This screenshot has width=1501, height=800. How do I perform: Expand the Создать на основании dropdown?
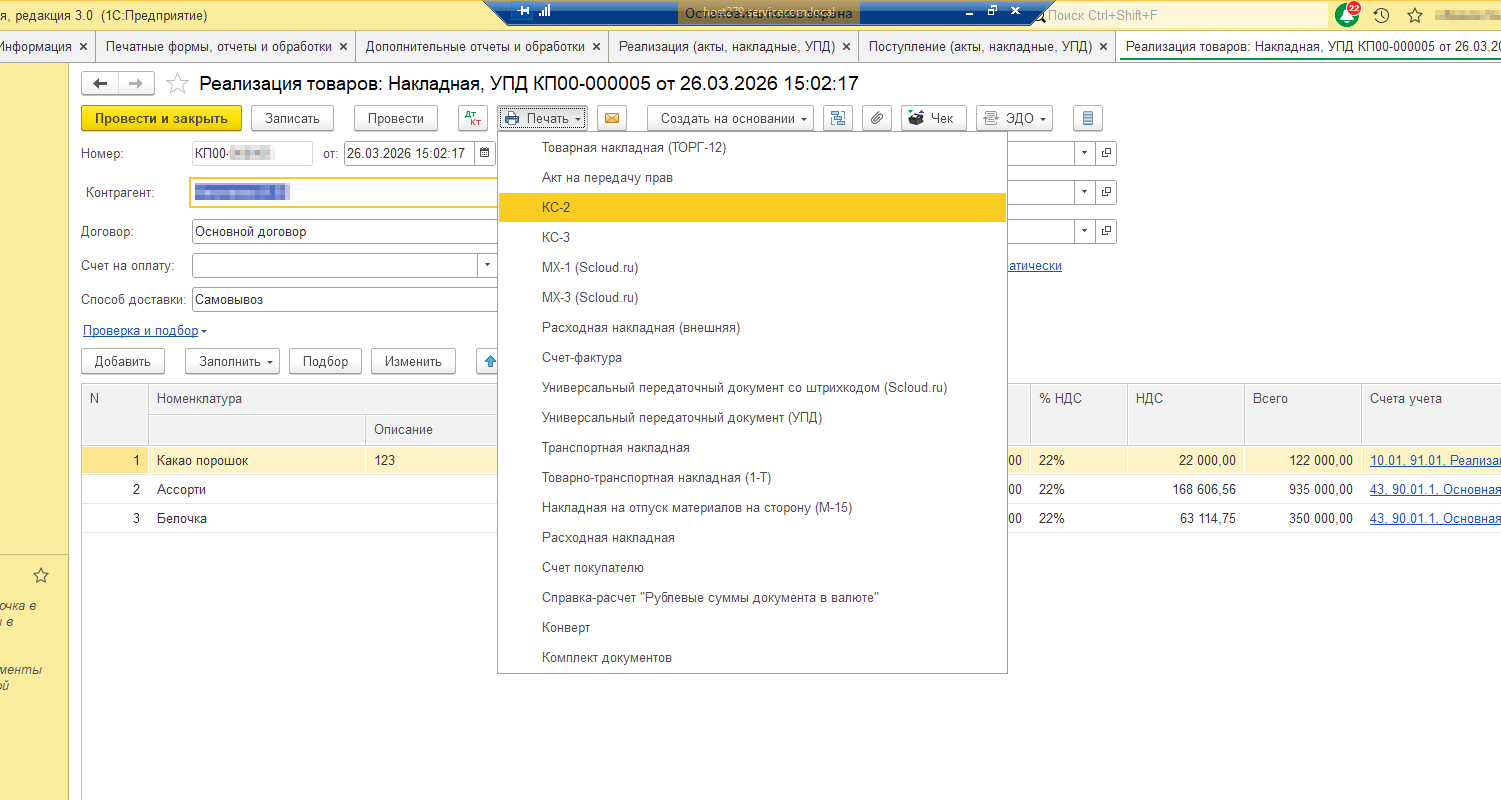[x=730, y=118]
